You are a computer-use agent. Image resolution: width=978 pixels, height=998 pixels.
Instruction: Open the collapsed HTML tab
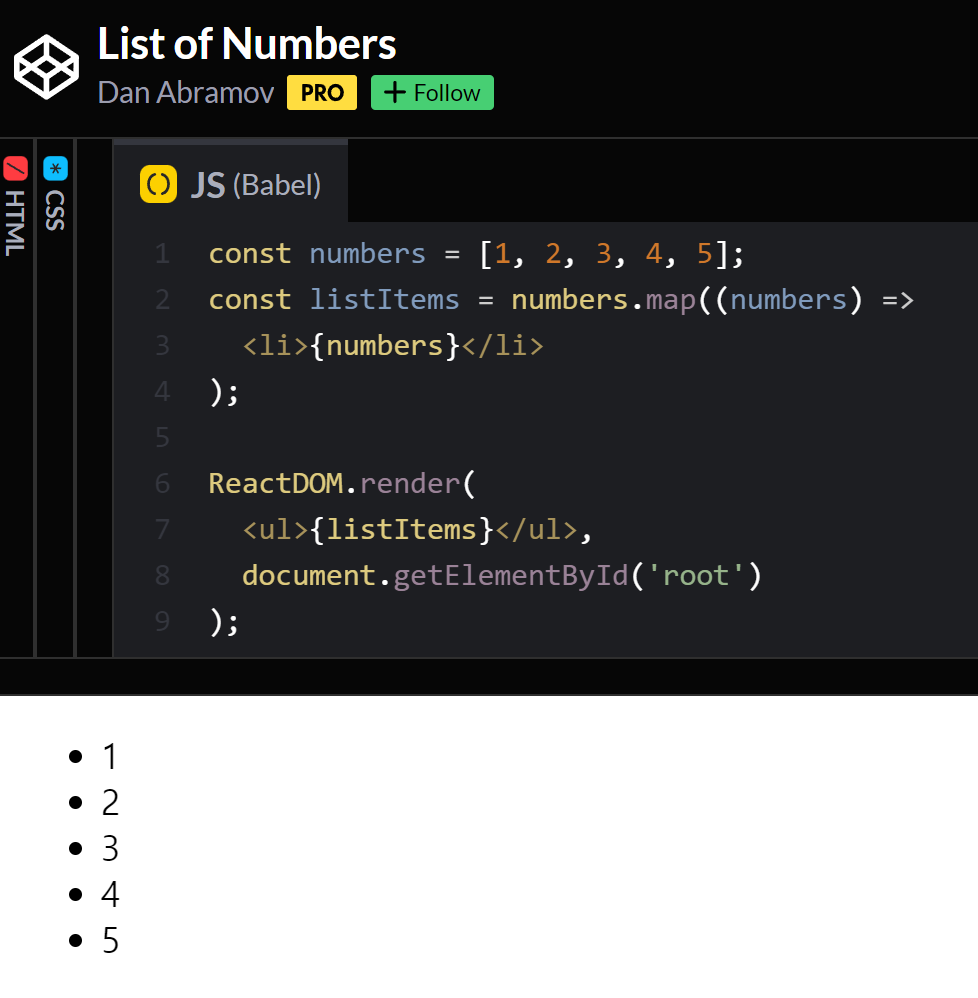(15, 206)
